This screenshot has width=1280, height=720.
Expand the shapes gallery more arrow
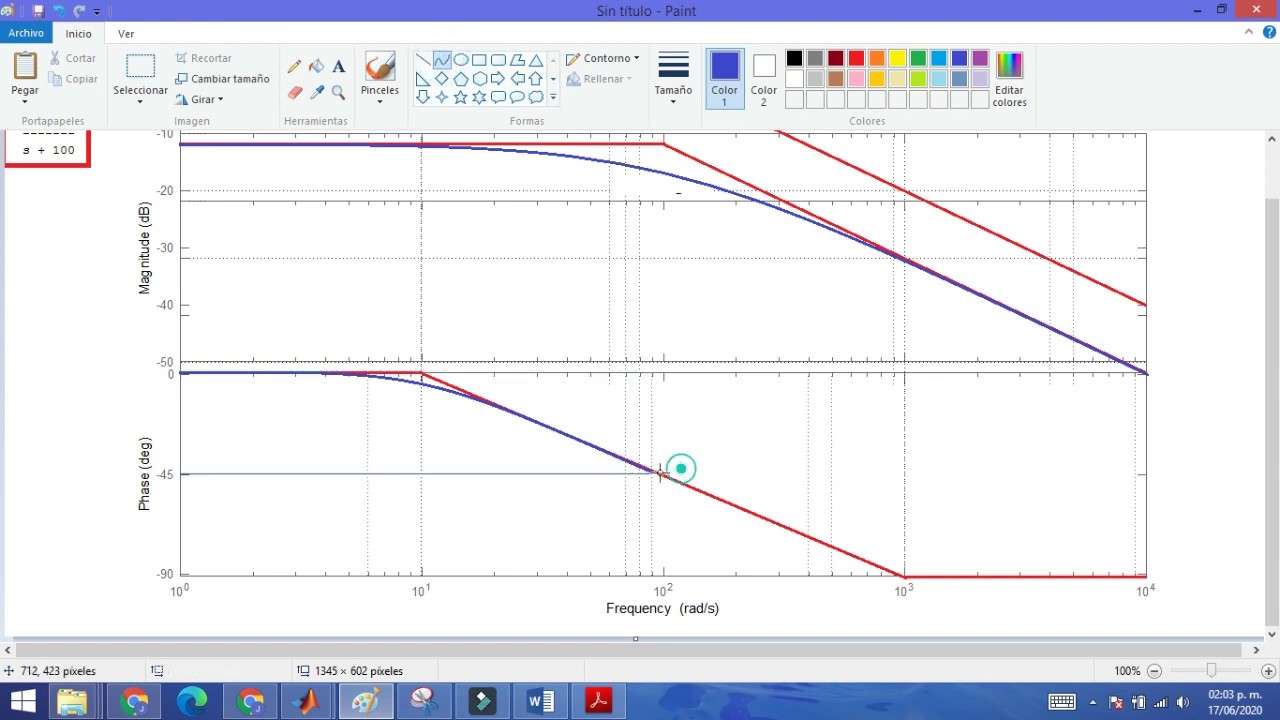click(553, 97)
